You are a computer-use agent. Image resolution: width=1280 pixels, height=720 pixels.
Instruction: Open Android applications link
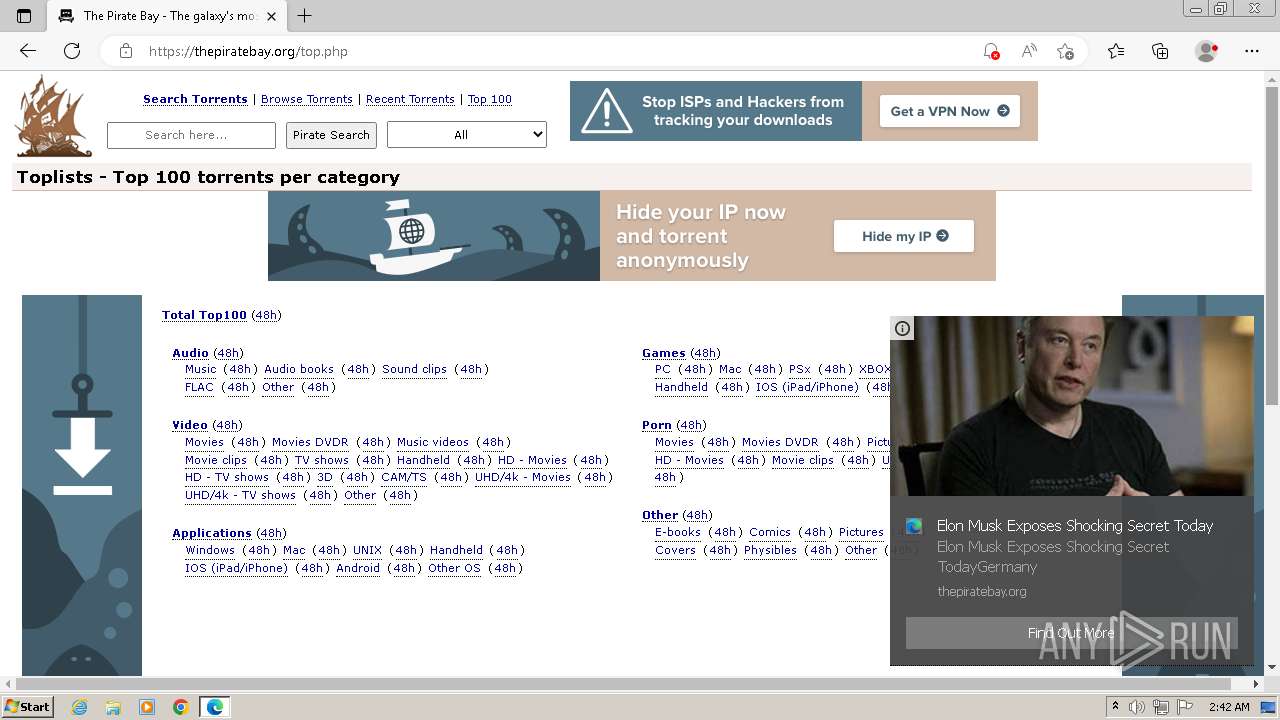click(x=358, y=568)
